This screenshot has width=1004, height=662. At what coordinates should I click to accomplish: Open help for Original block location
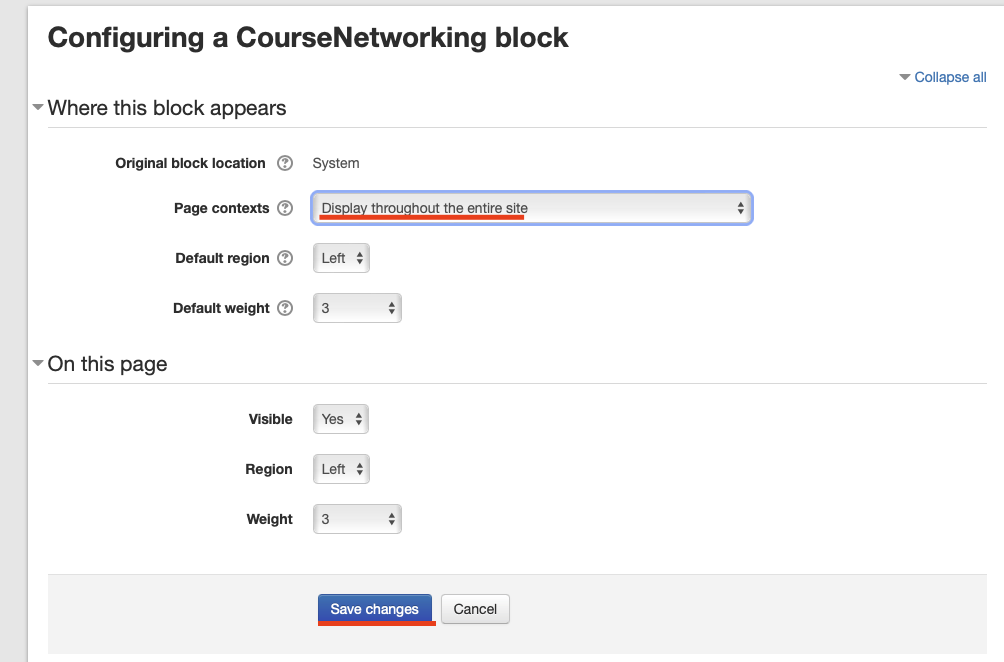click(285, 163)
